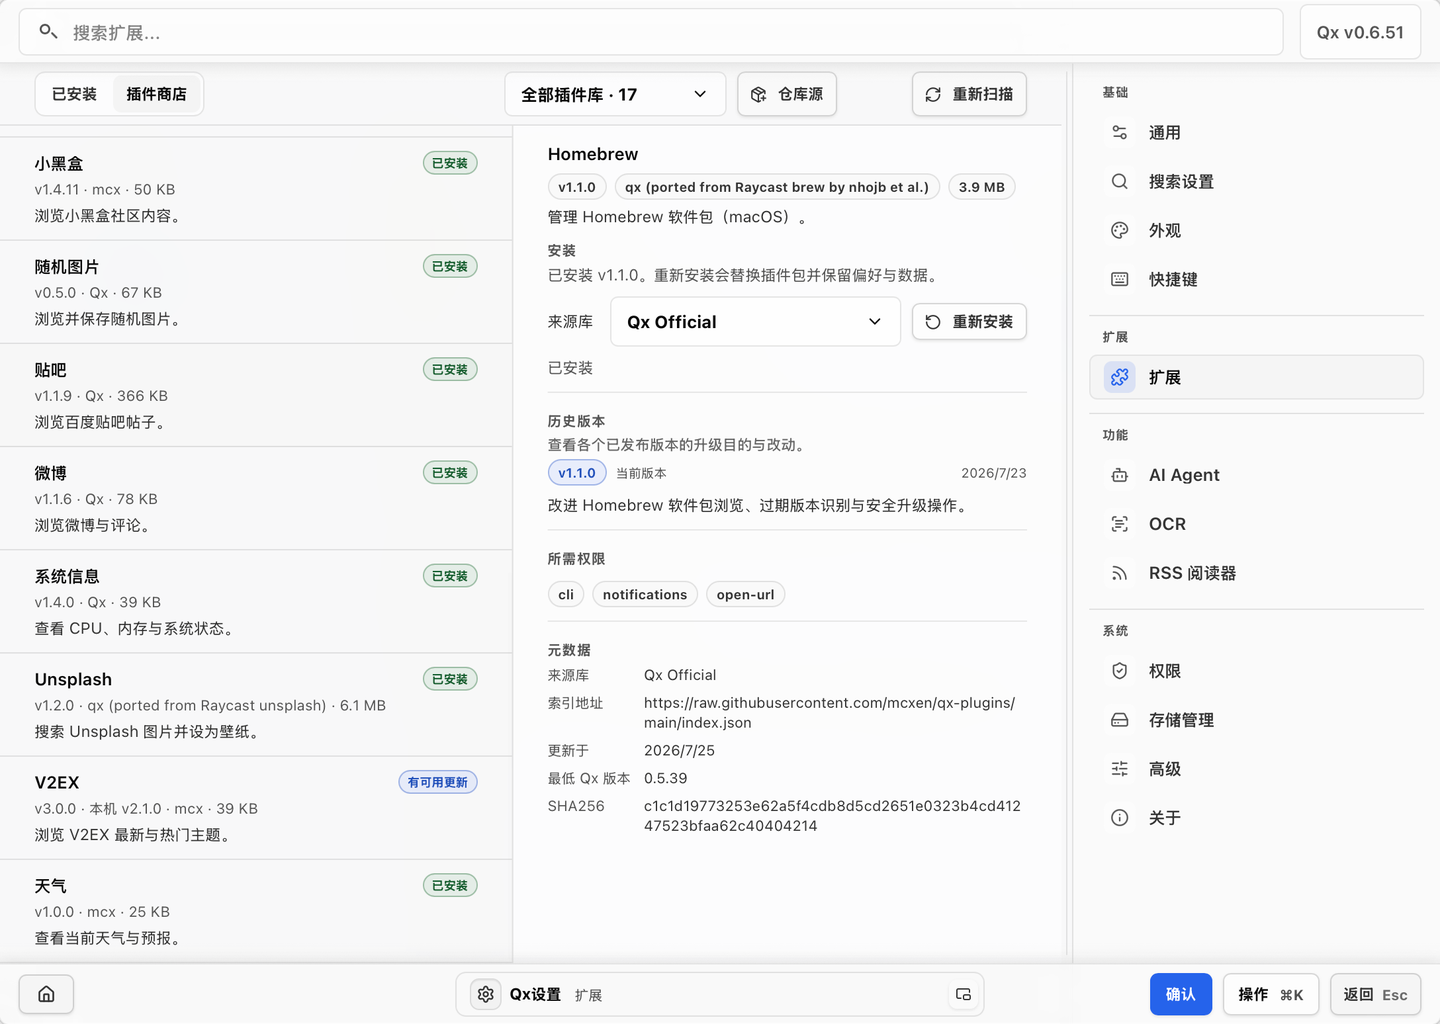Click the circular arrow icon on 重新安装

[x=933, y=322]
